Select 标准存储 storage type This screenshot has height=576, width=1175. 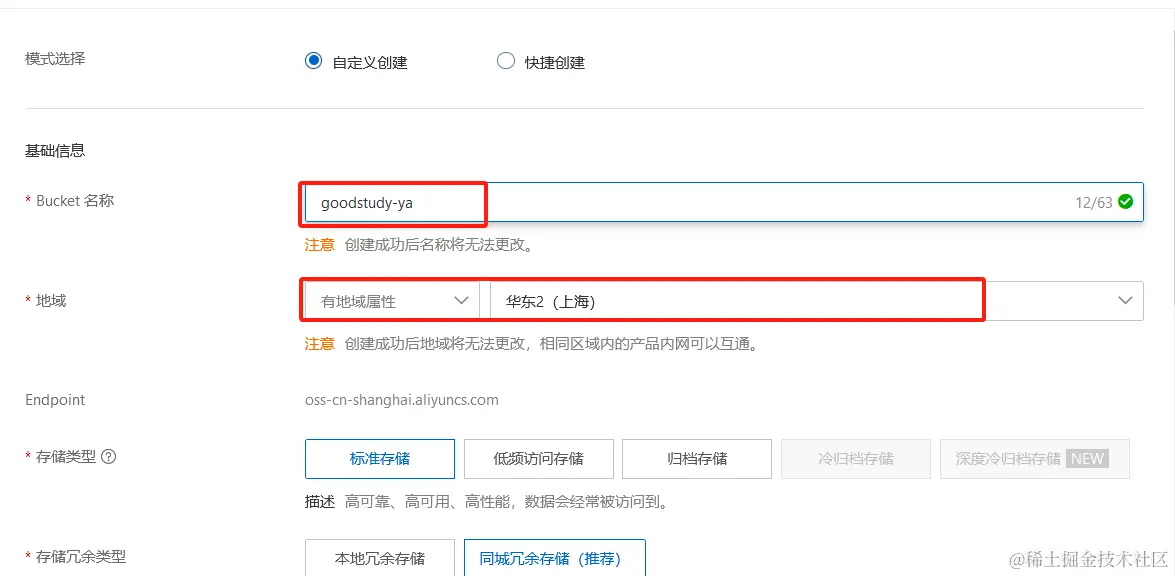[380, 458]
